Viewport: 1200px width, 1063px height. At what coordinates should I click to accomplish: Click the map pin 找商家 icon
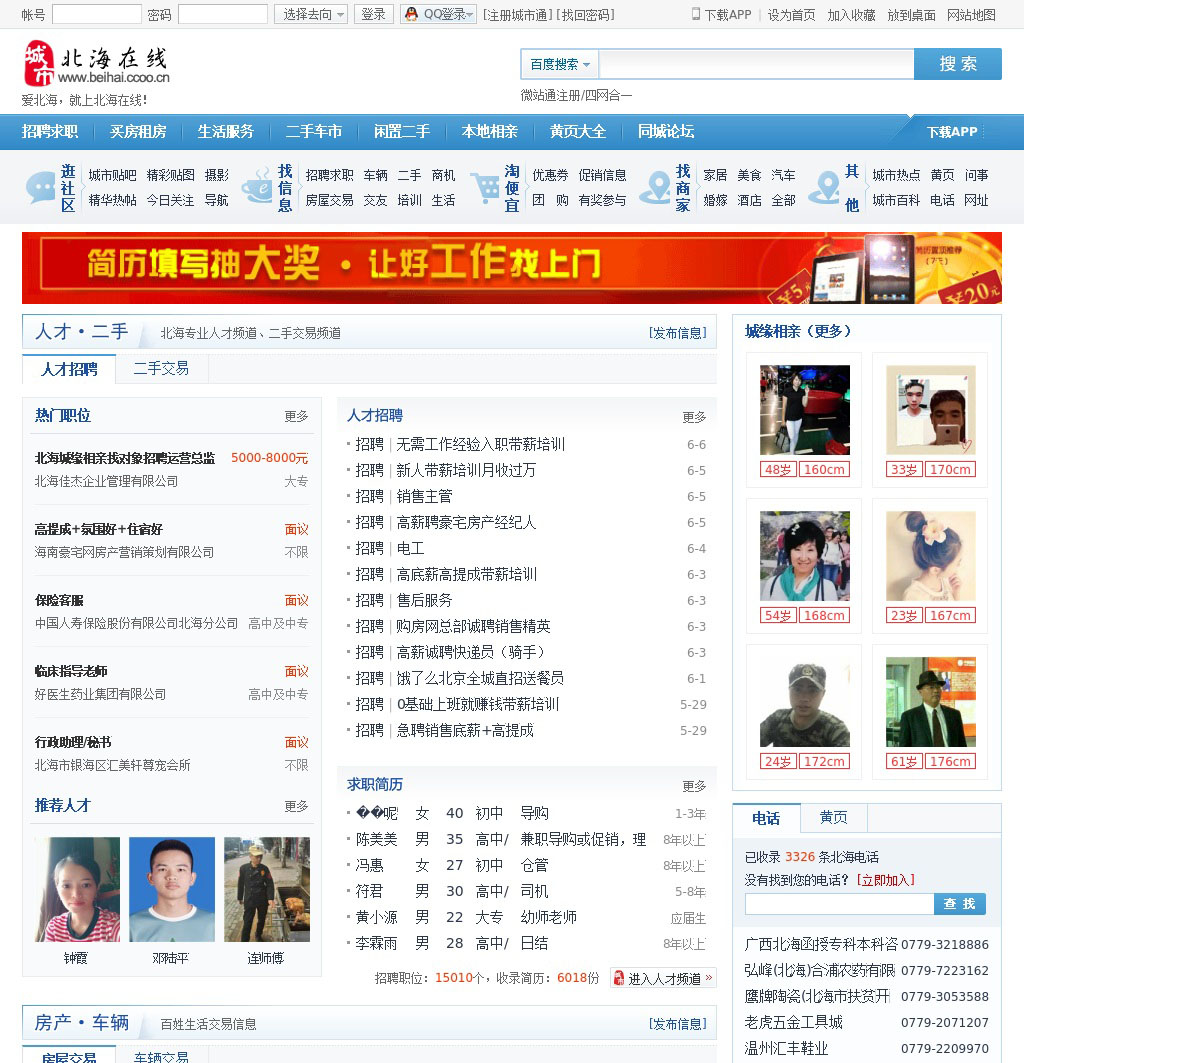655,188
